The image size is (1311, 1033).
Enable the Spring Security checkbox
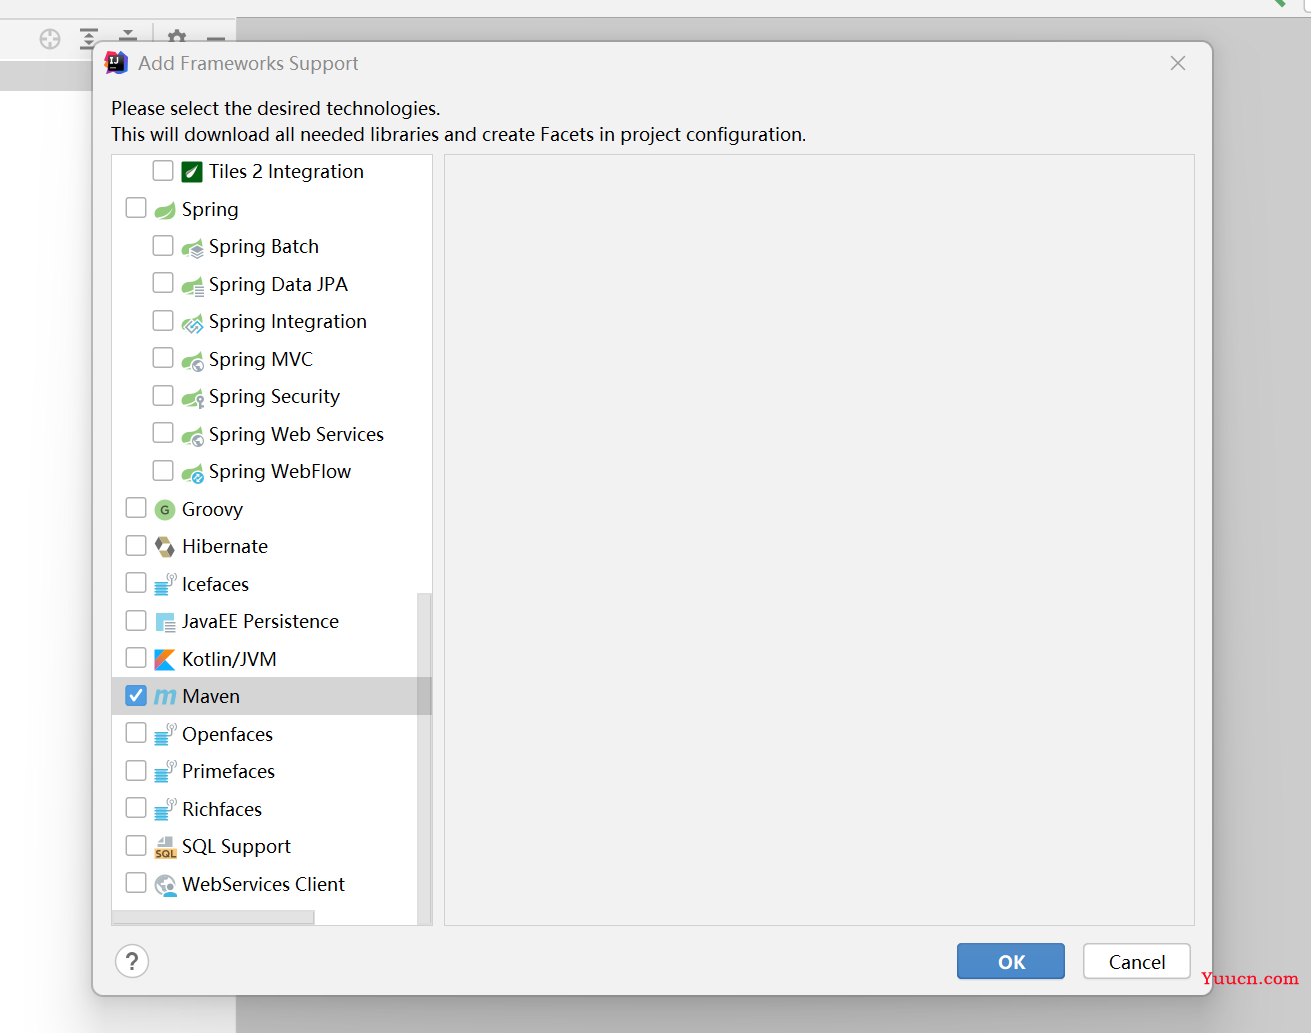pos(163,396)
